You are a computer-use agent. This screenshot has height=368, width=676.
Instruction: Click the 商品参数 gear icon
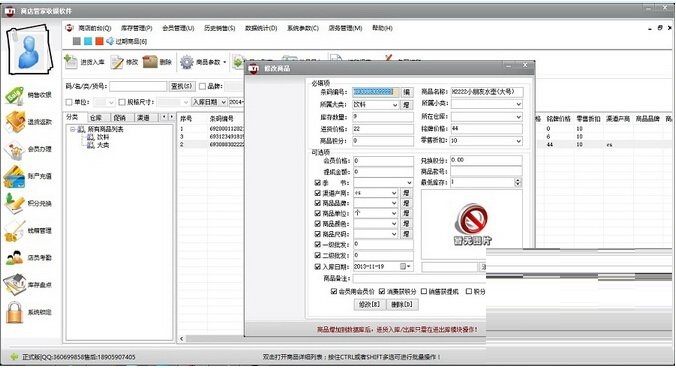pos(186,62)
